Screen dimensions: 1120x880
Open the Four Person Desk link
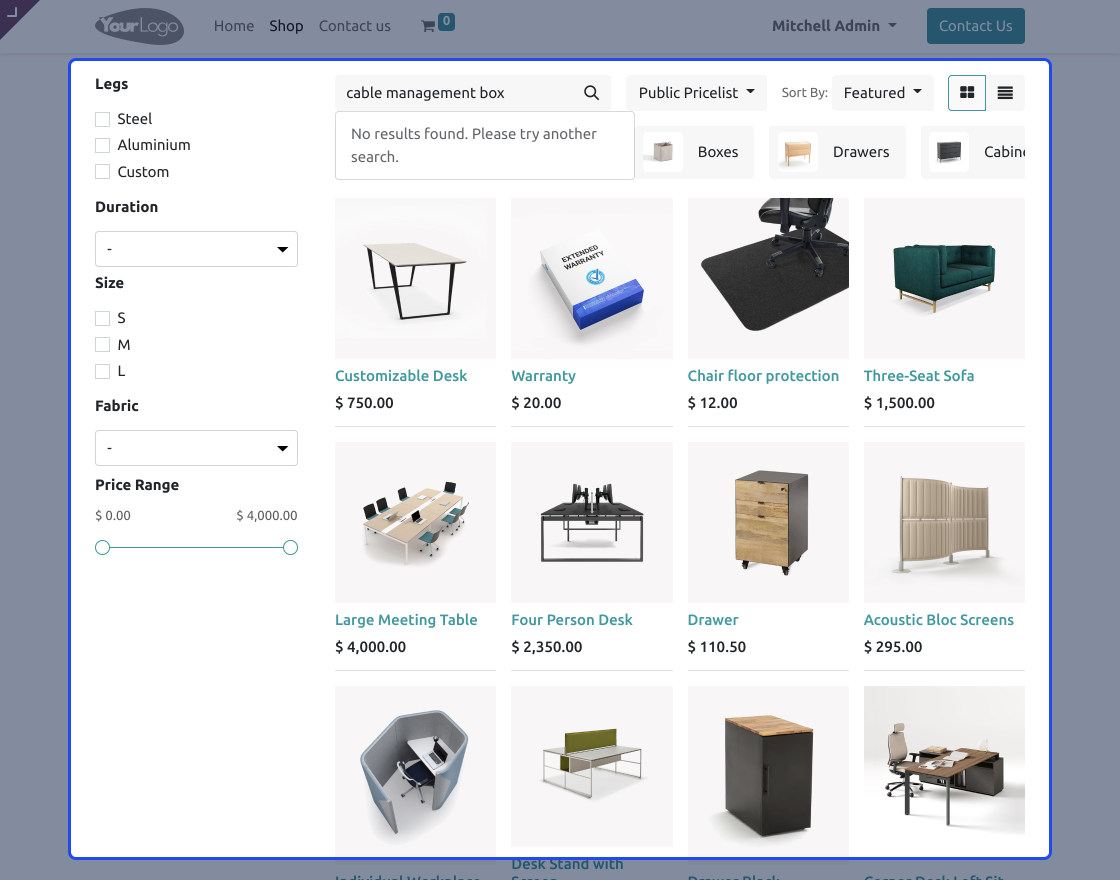click(571, 620)
